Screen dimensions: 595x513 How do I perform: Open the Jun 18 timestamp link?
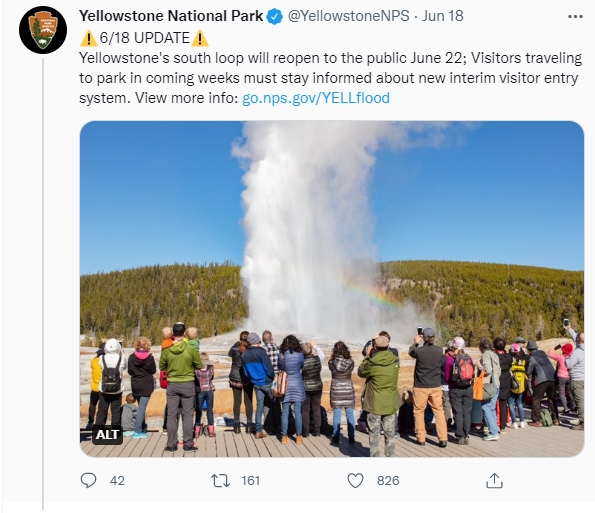(442, 16)
